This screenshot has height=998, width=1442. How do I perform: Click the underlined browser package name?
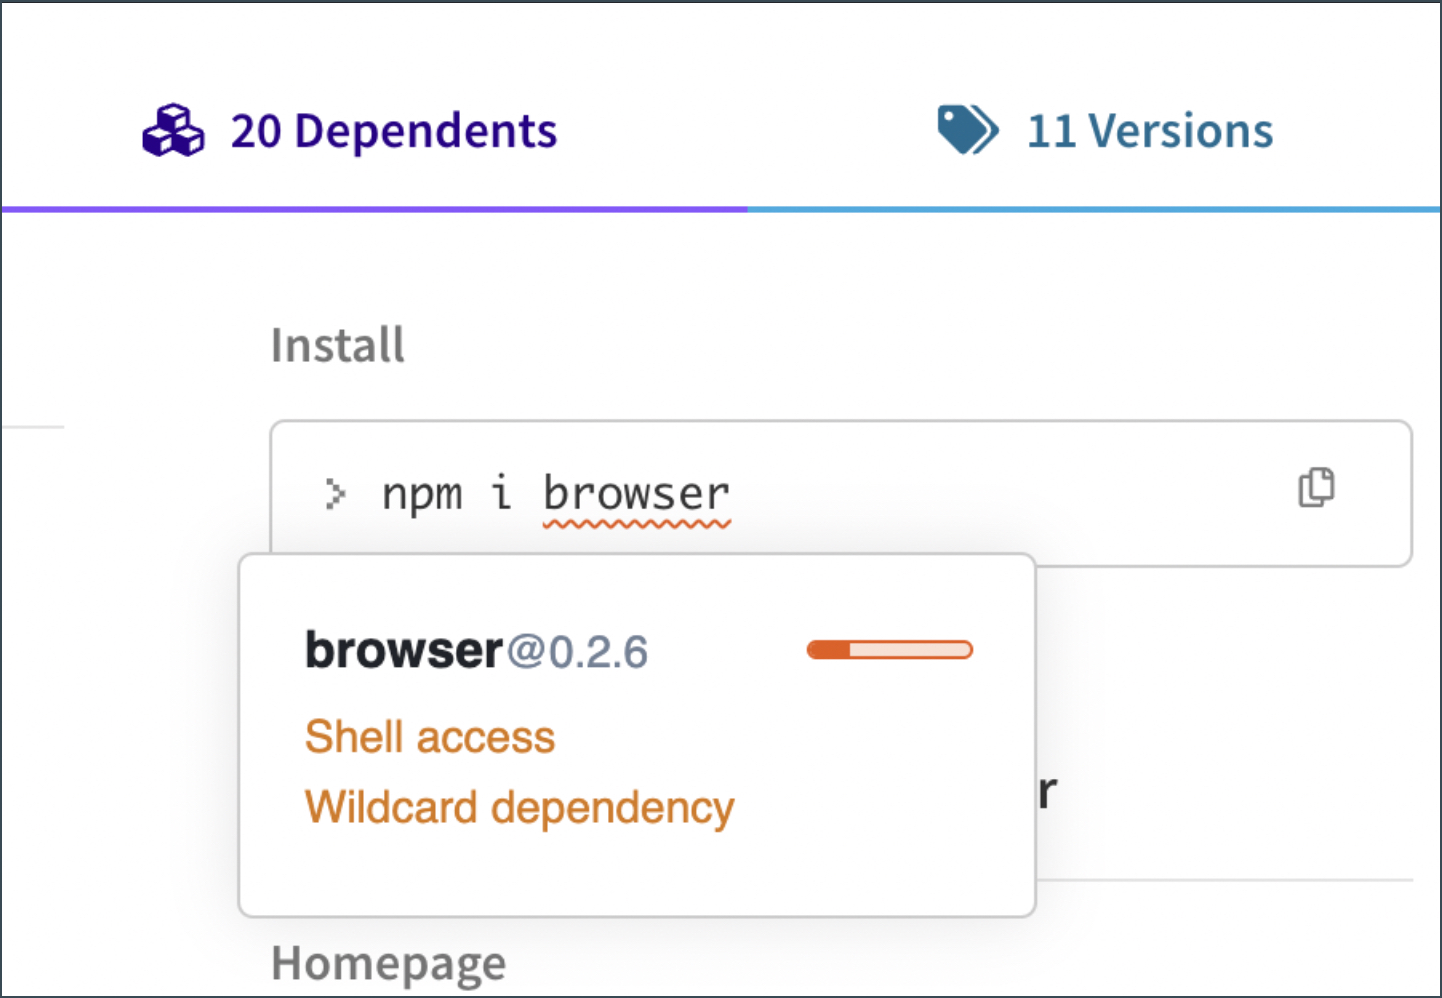[x=636, y=494]
